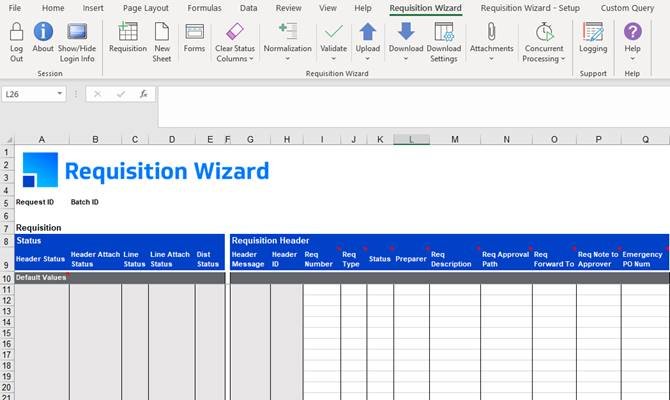Switch to the Insert tab
Viewport: 670px width, 400px height.
[x=93, y=8]
